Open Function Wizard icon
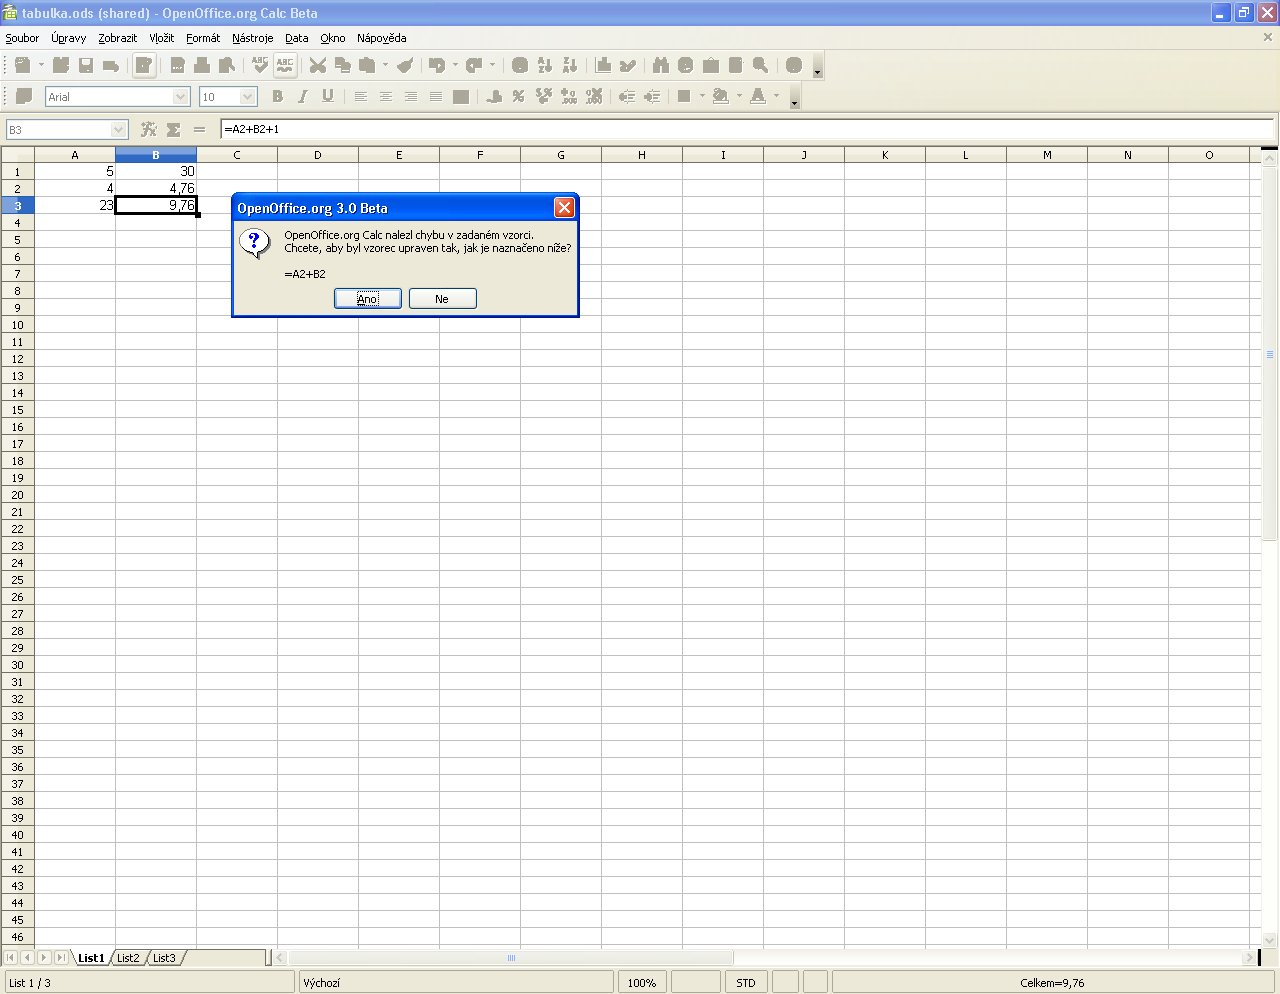 (149, 129)
